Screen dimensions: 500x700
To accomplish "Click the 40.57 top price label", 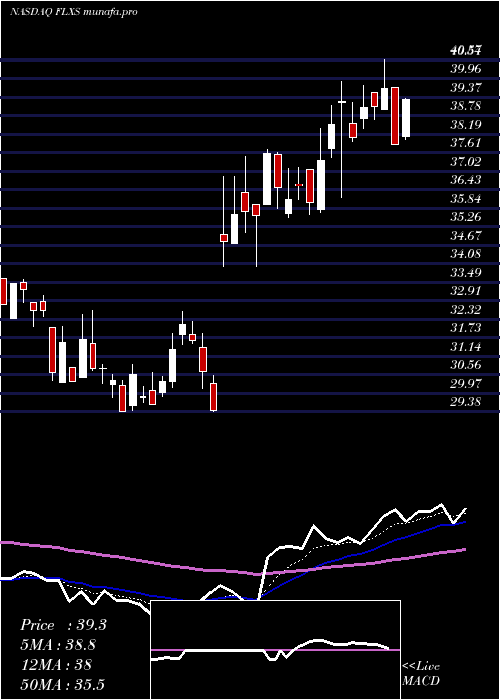I will click(x=466, y=50).
